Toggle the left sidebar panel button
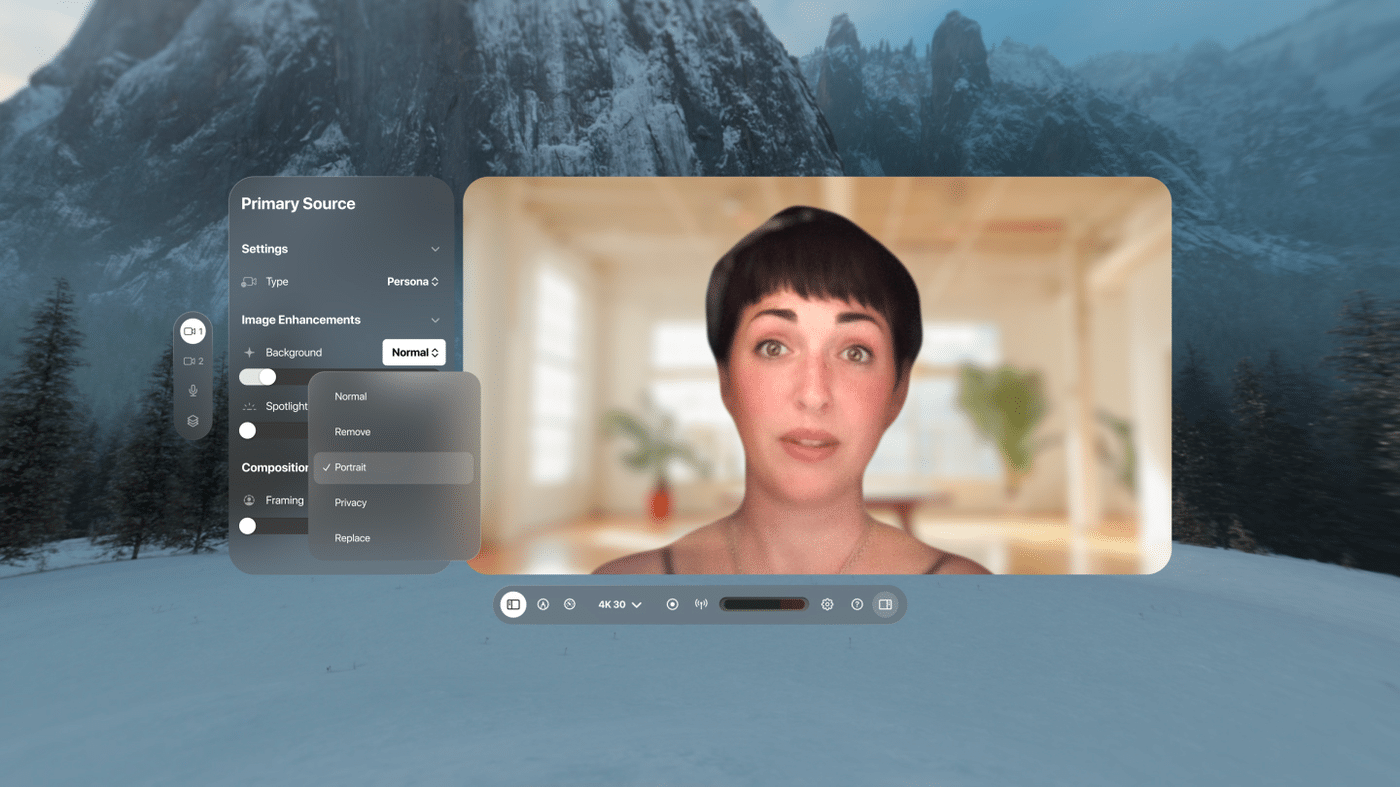This screenshot has height=787, width=1400. pos(513,604)
